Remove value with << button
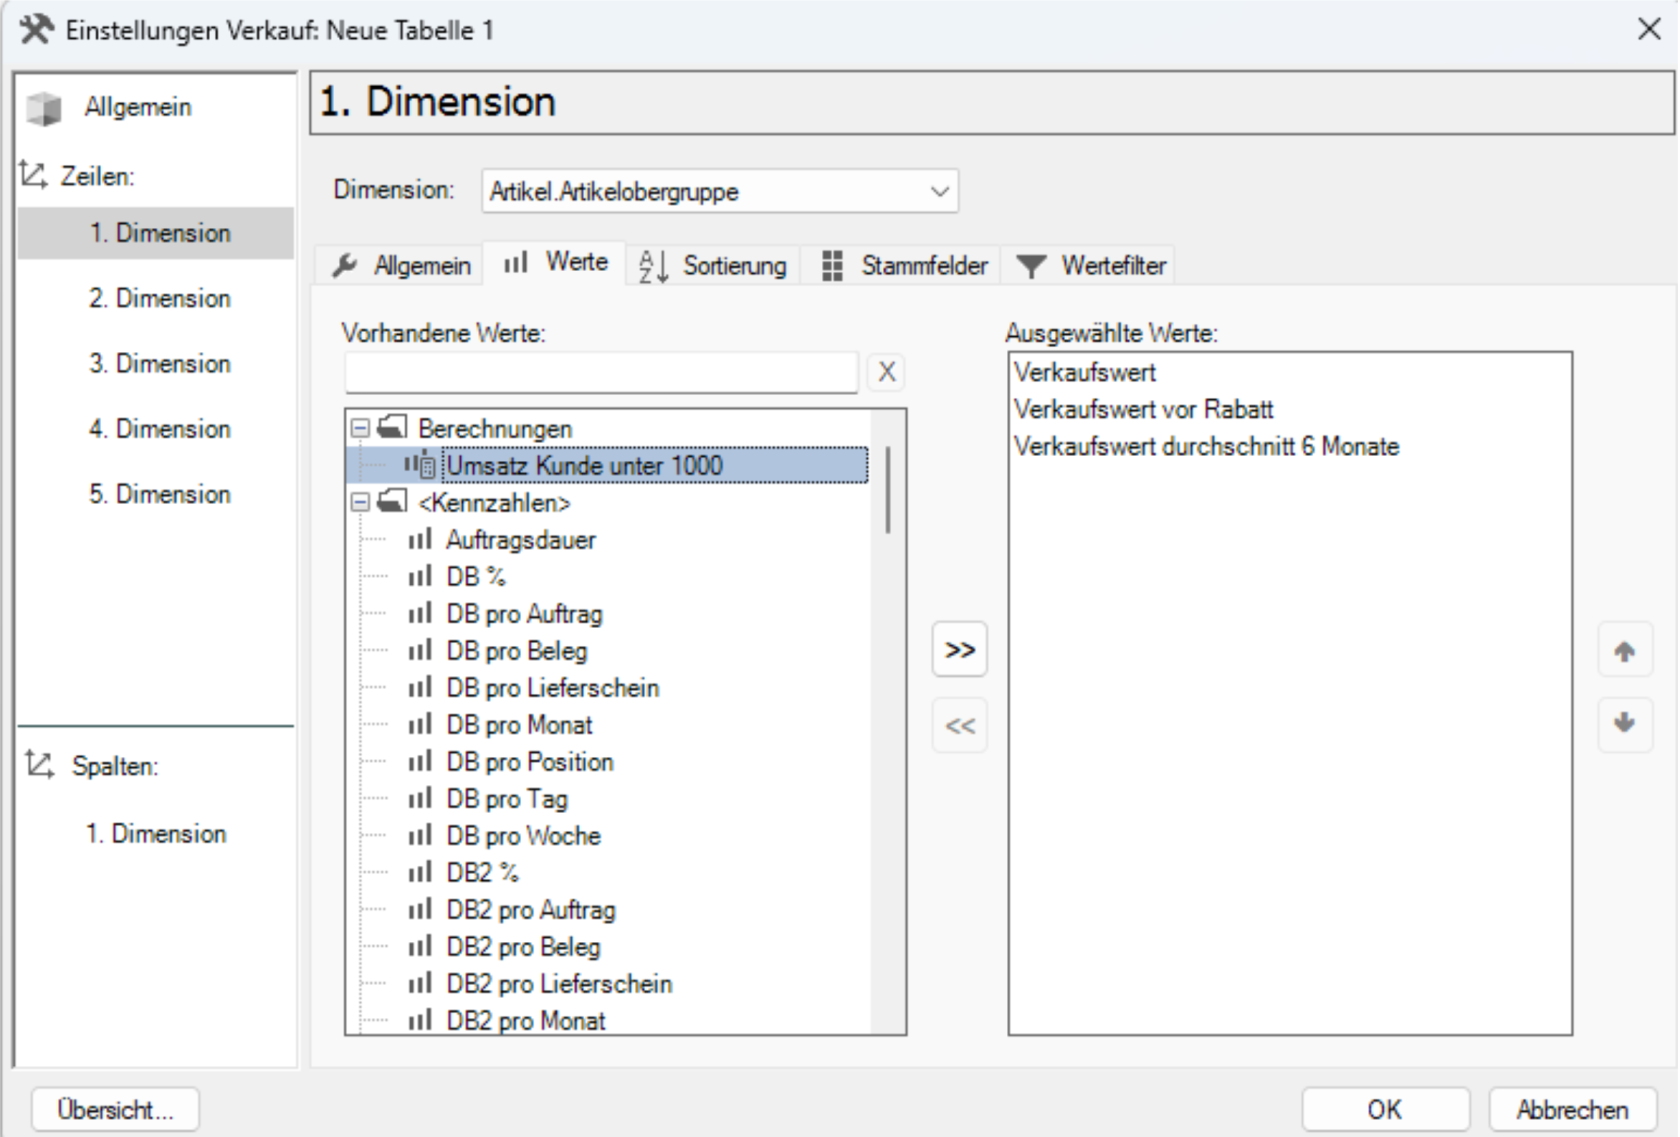 (960, 725)
